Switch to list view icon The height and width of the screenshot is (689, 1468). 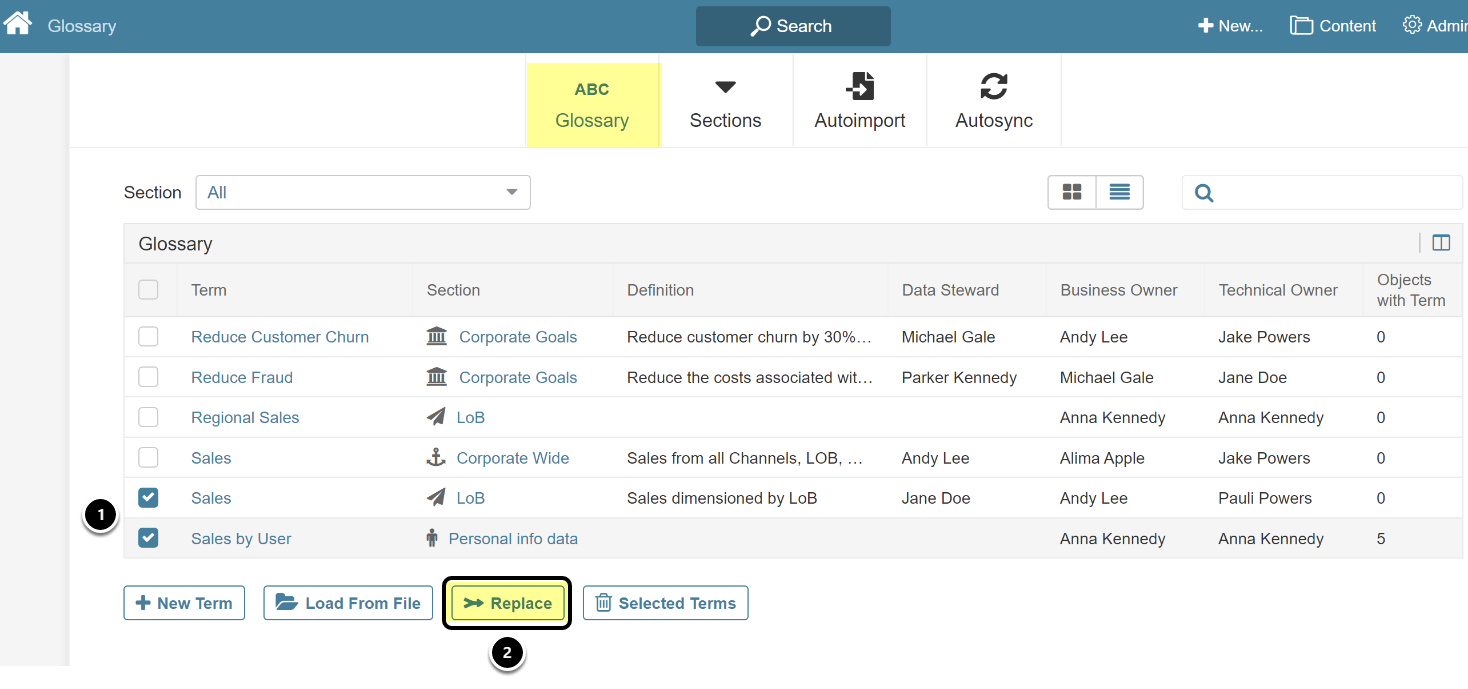pos(1119,192)
